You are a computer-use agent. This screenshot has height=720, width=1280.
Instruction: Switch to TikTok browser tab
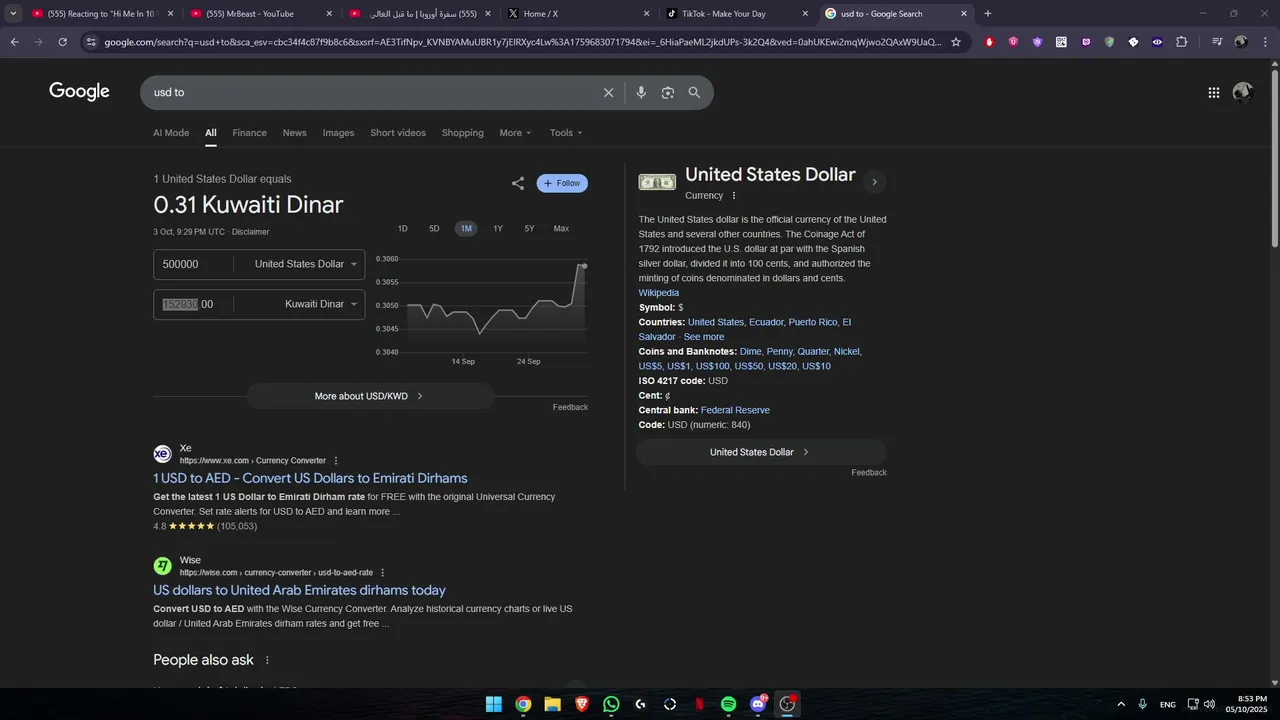click(x=738, y=14)
